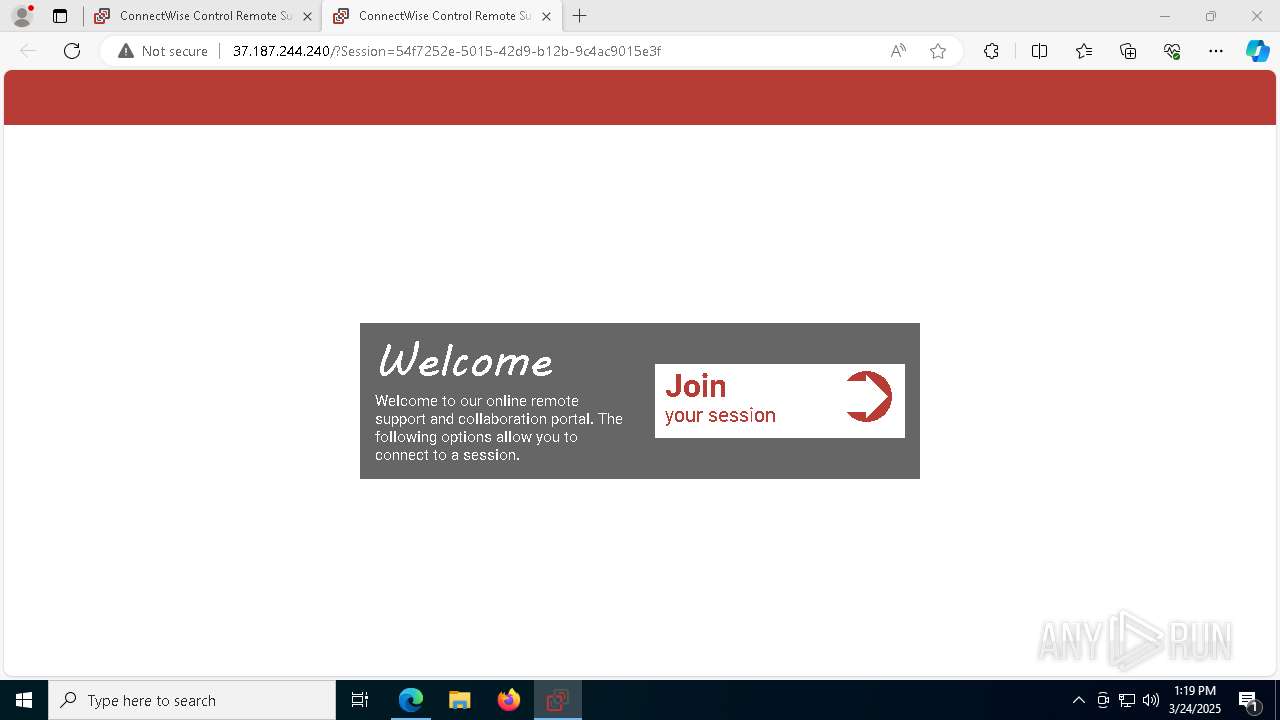Click the red arrow icon in Join box
Image resolution: width=1280 pixels, height=720 pixels.
coord(868,397)
